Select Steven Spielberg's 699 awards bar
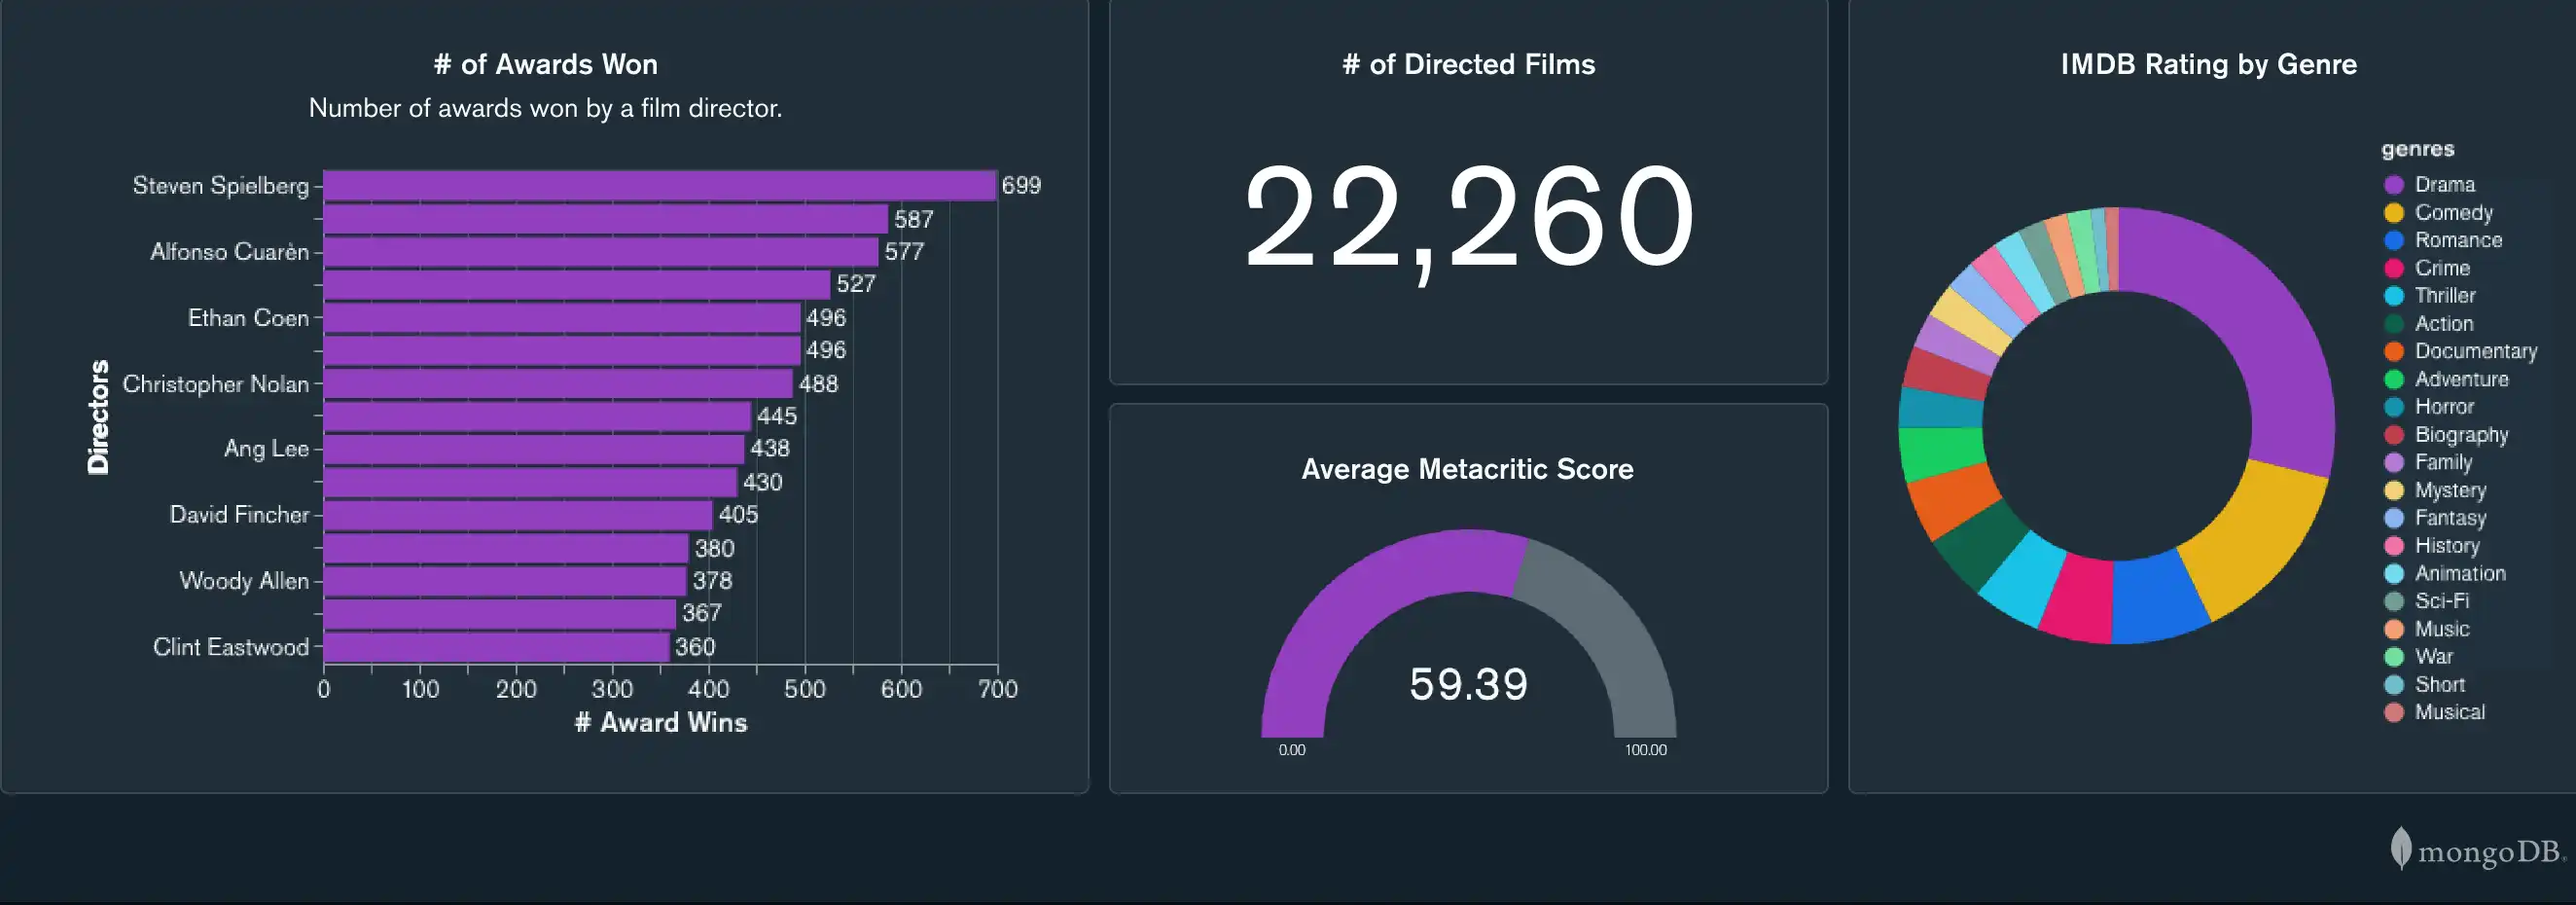Viewport: 2576px width, 905px height. [660, 186]
